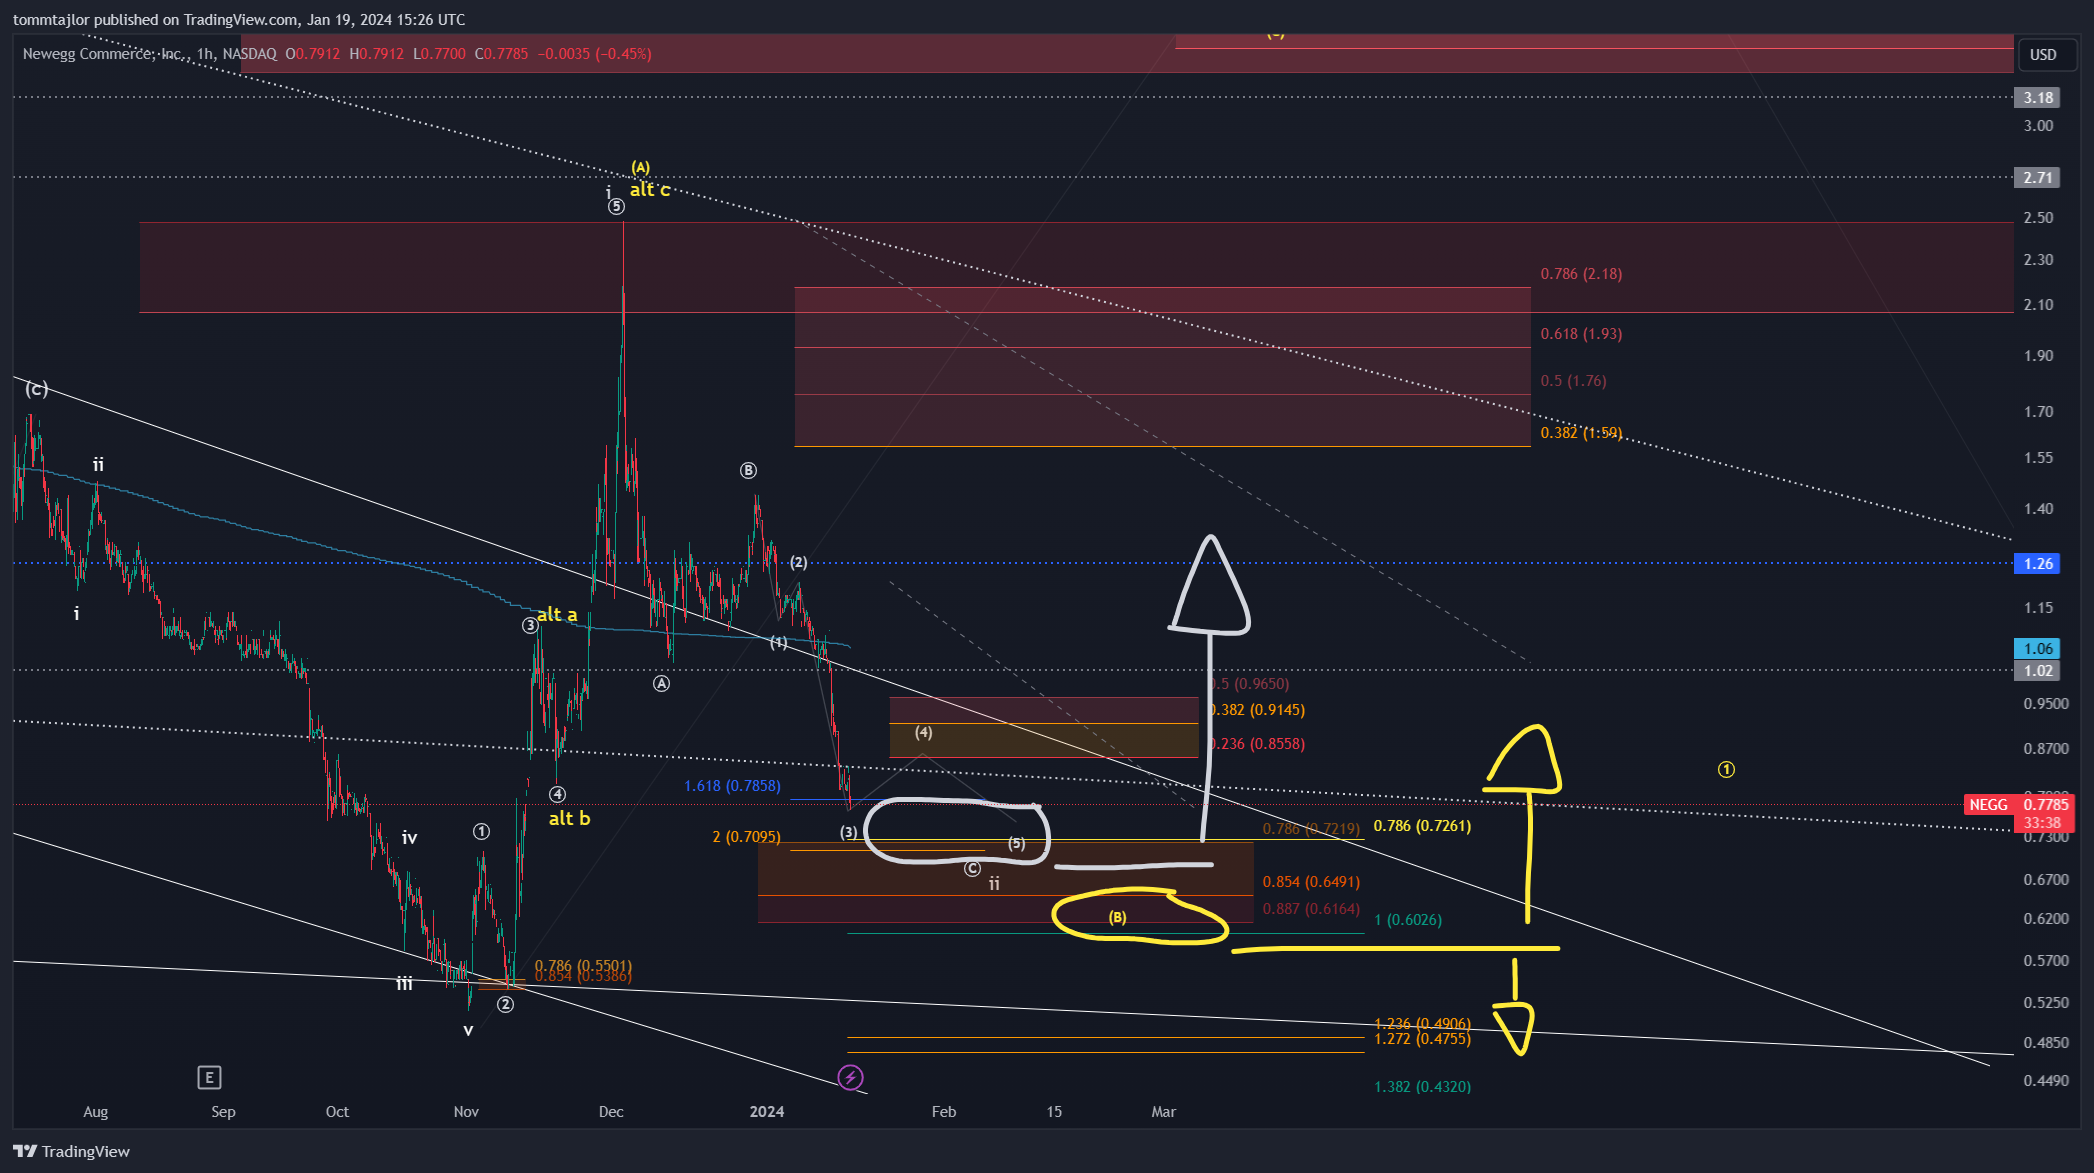
Task: Select the '0.382 (0.9145)' retracement label
Action: coord(1257,709)
